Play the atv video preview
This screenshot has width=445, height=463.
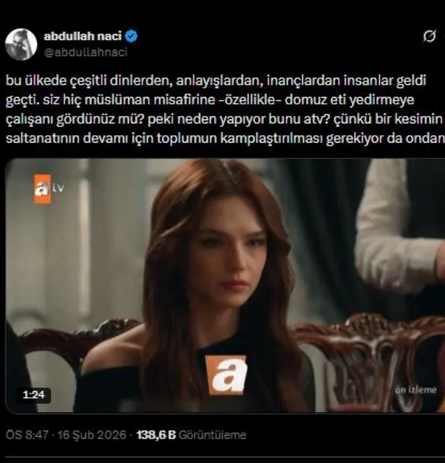[x=225, y=286]
